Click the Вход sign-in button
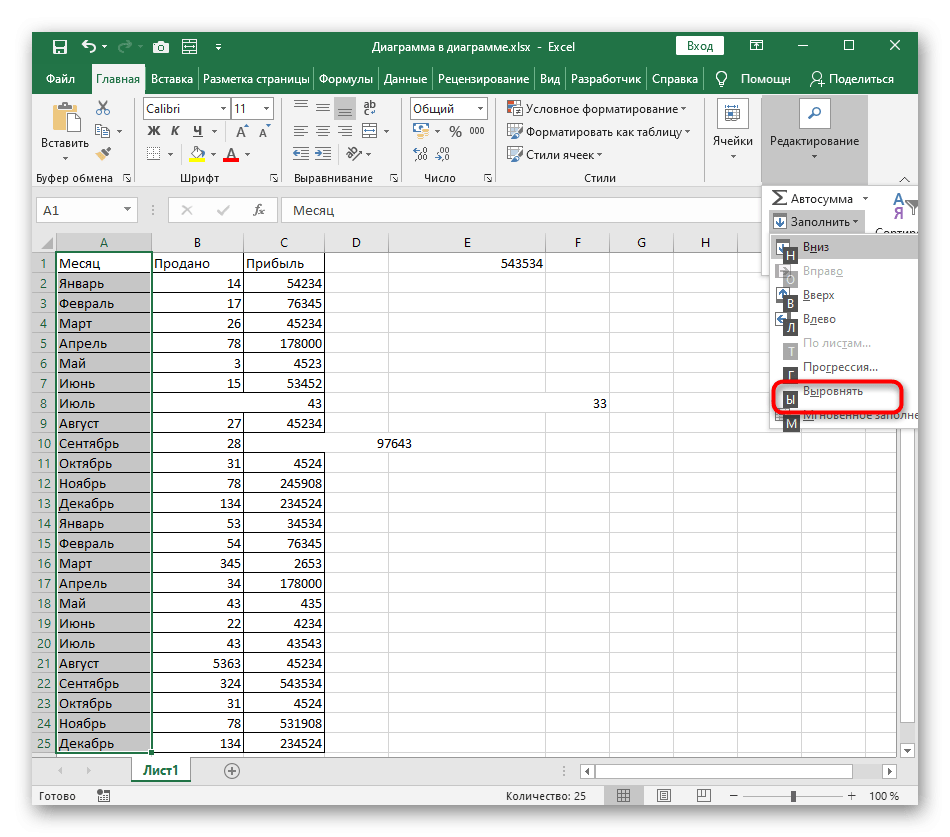The image size is (950, 837). (700, 46)
